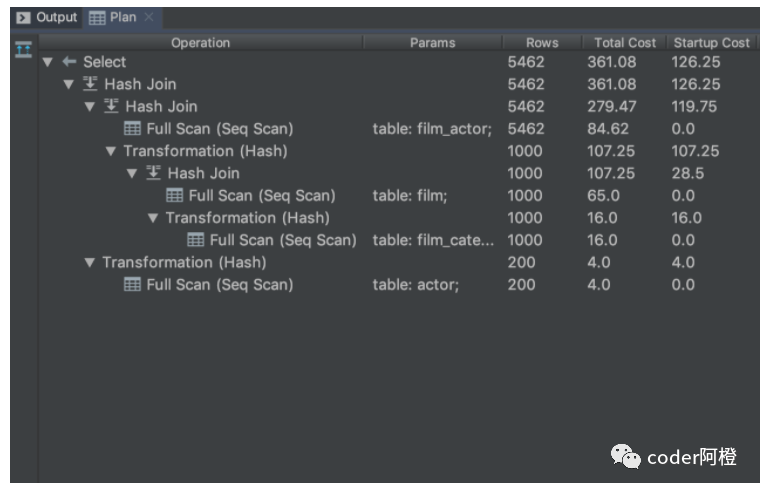This screenshot has width=762, height=491.
Task: Collapse the first Hash Join node
Action: (x=69, y=85)
